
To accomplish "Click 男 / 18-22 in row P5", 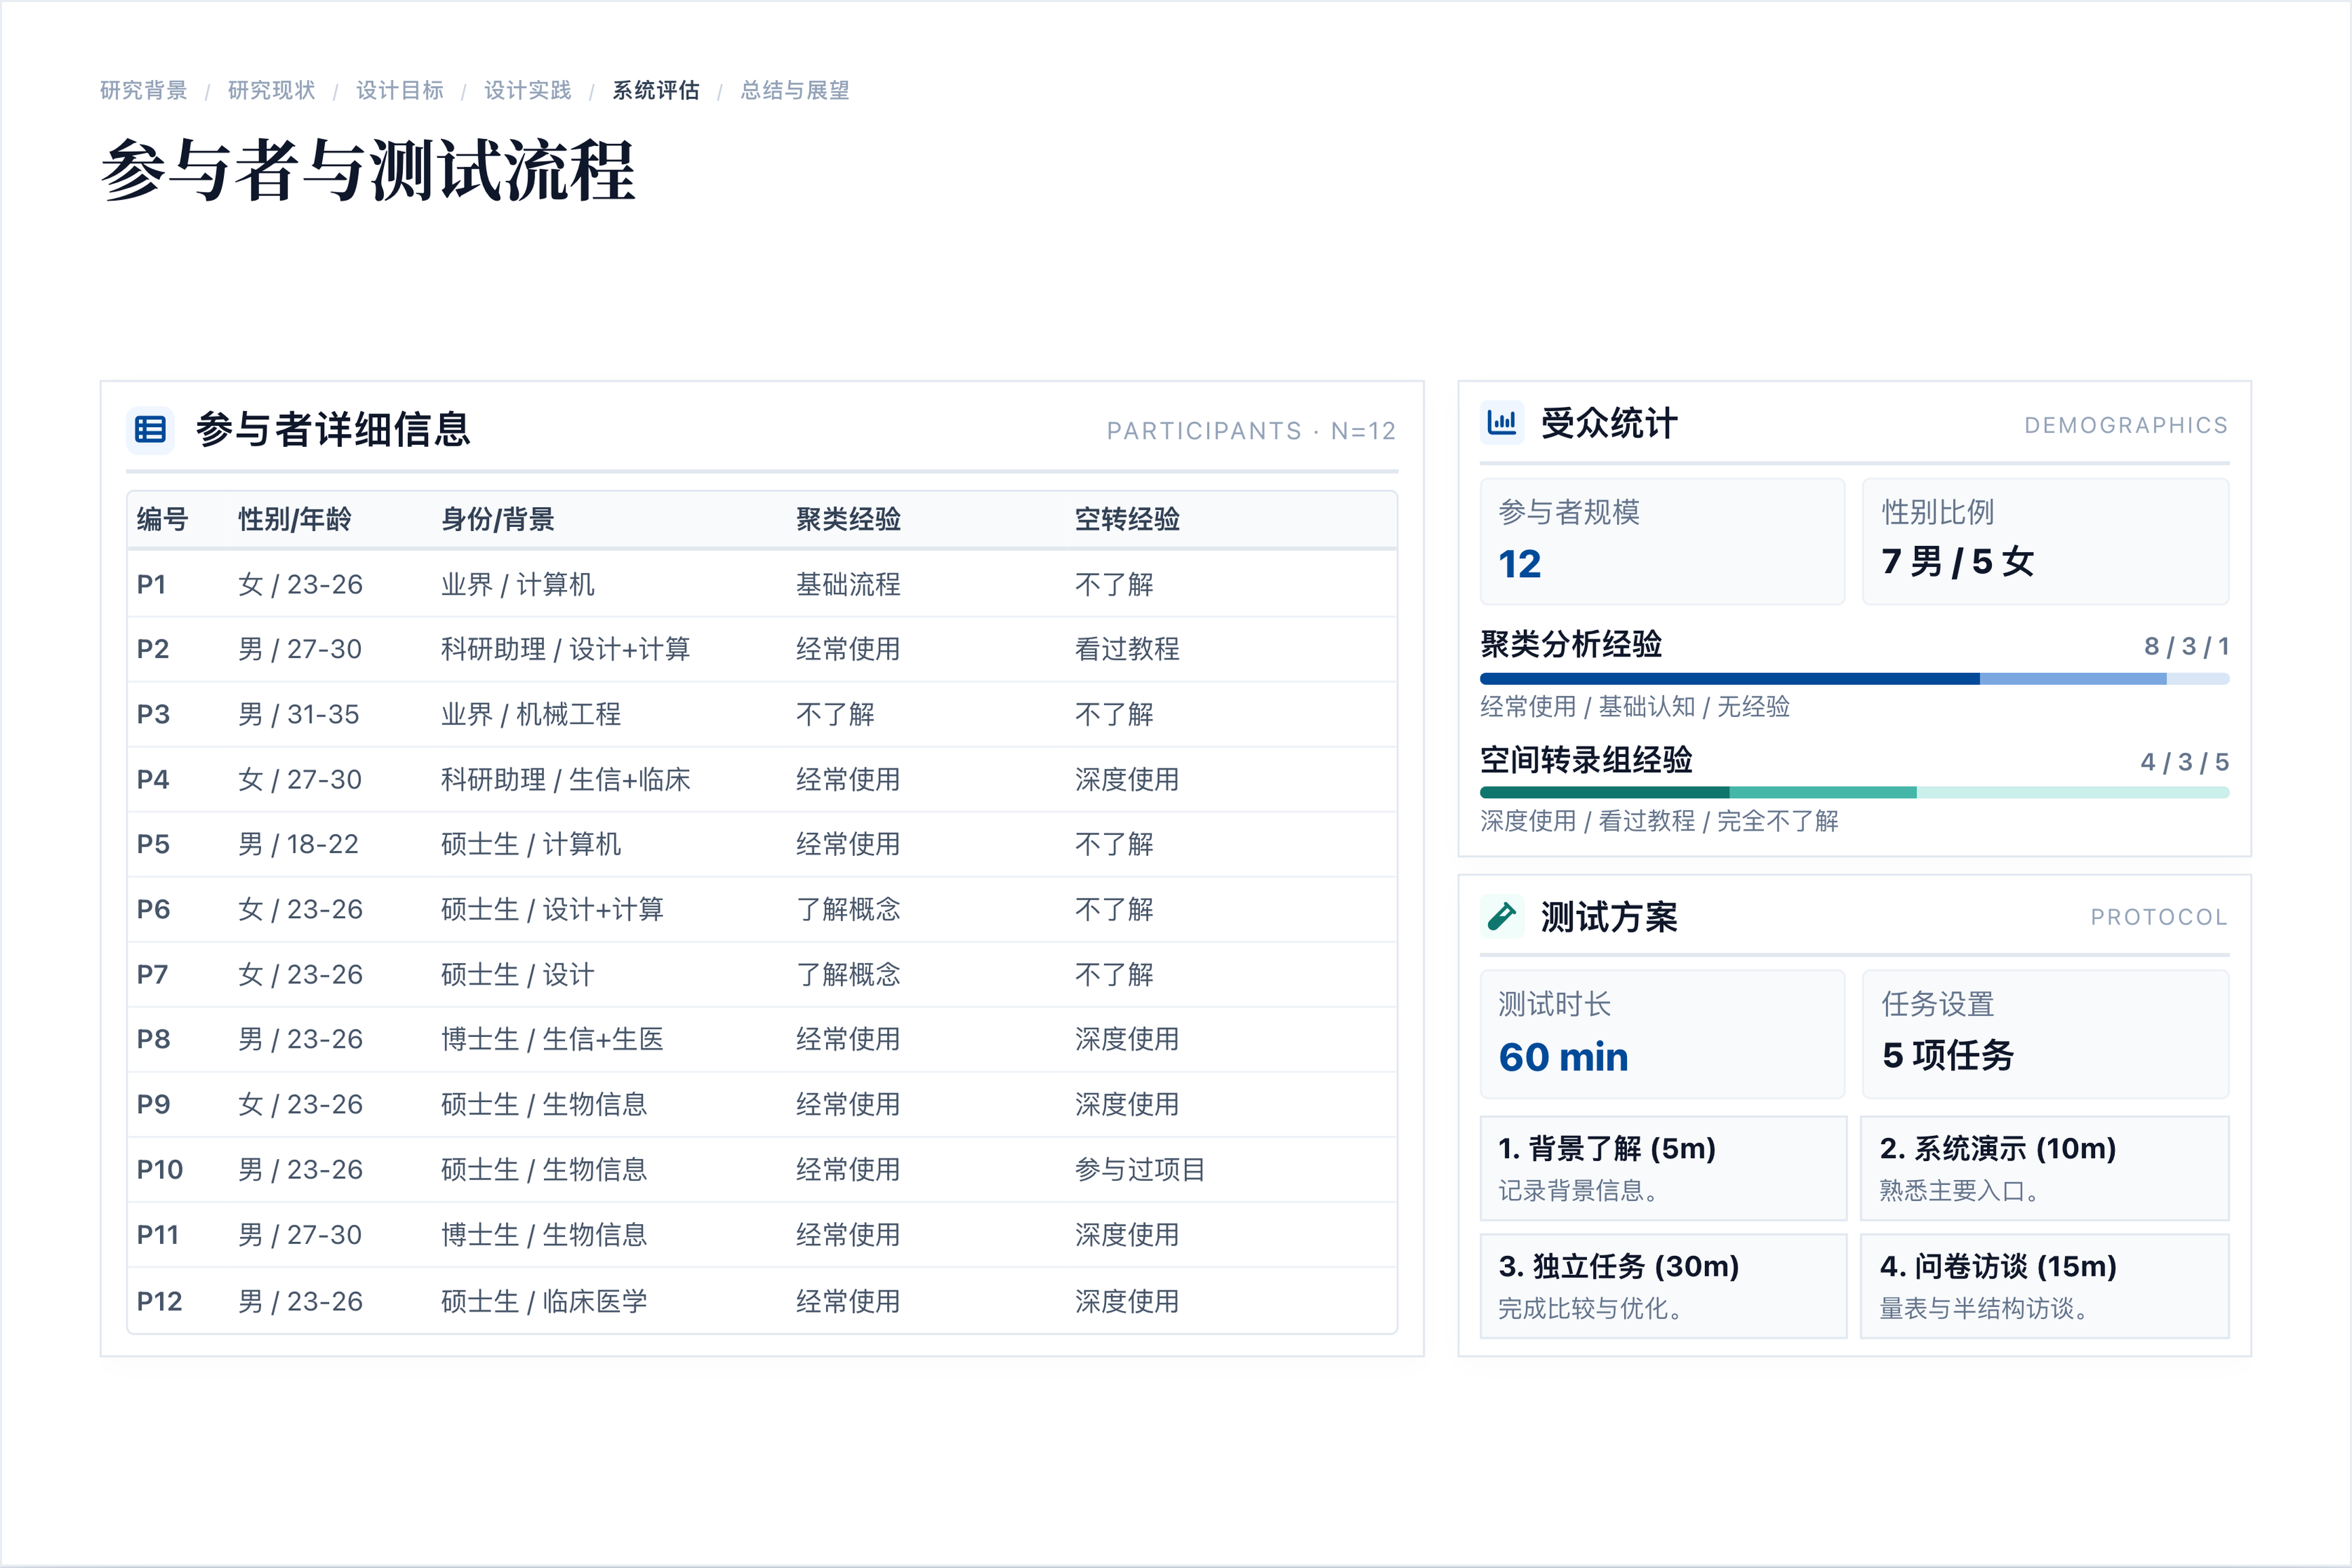I will [x=299, y=844].
